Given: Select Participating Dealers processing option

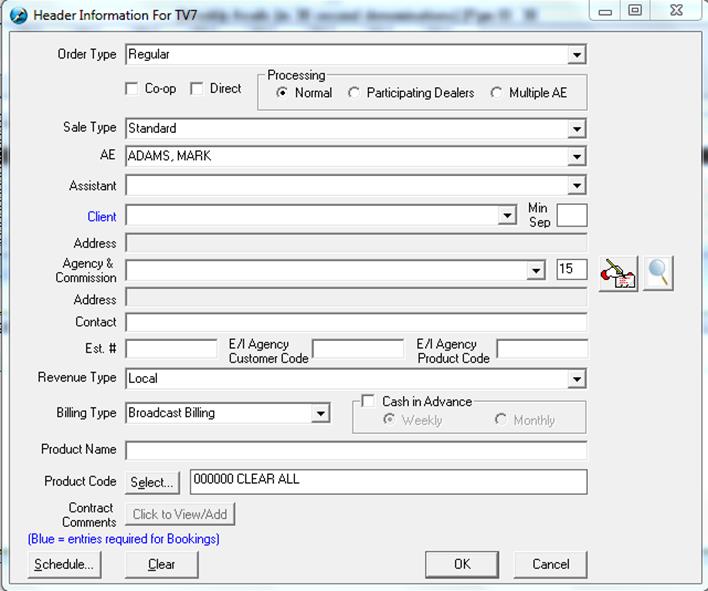Looking at the screenshot, I should click(x=354, y=93).
